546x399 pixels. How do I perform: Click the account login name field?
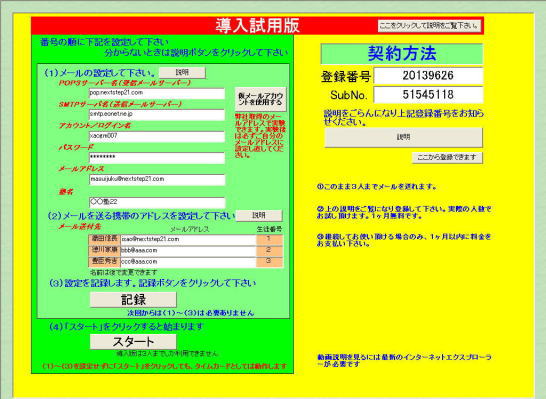click(x=157, y=136)
